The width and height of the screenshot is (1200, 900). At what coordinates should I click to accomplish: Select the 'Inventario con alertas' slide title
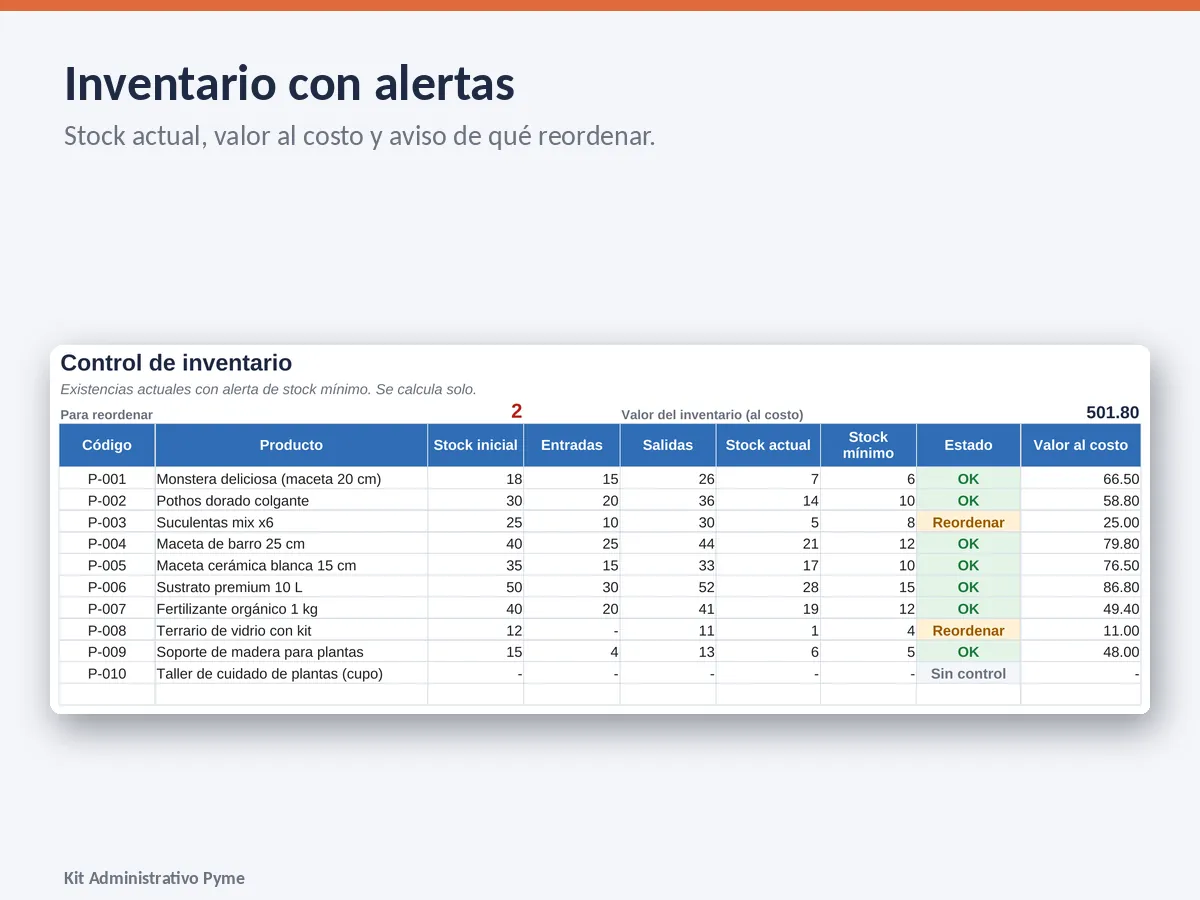pos(289,84)
